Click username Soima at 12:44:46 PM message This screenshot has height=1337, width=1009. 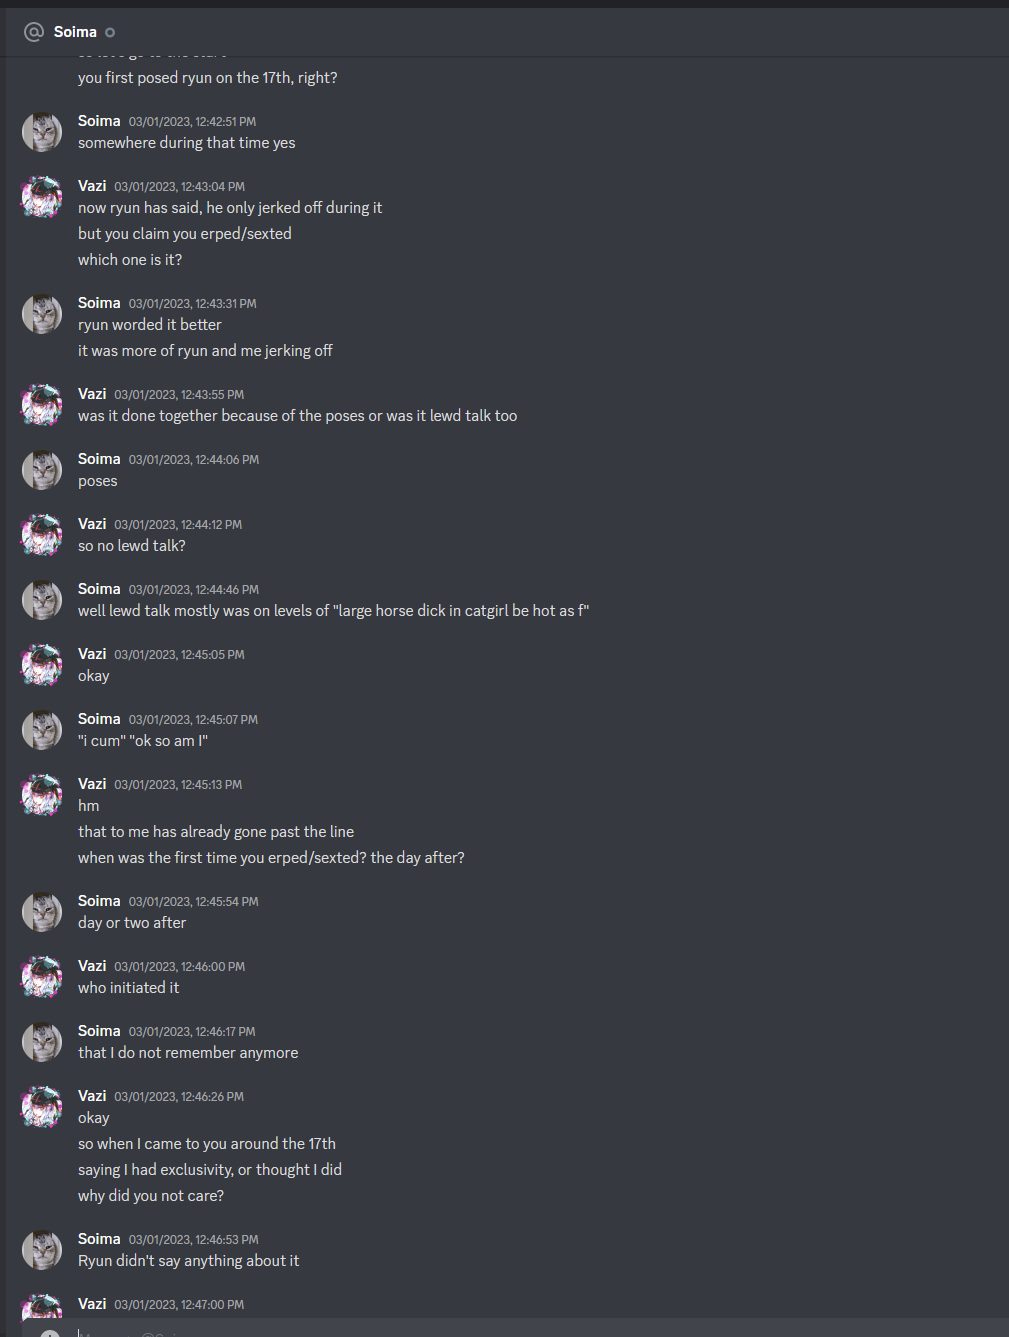[99, 589]
